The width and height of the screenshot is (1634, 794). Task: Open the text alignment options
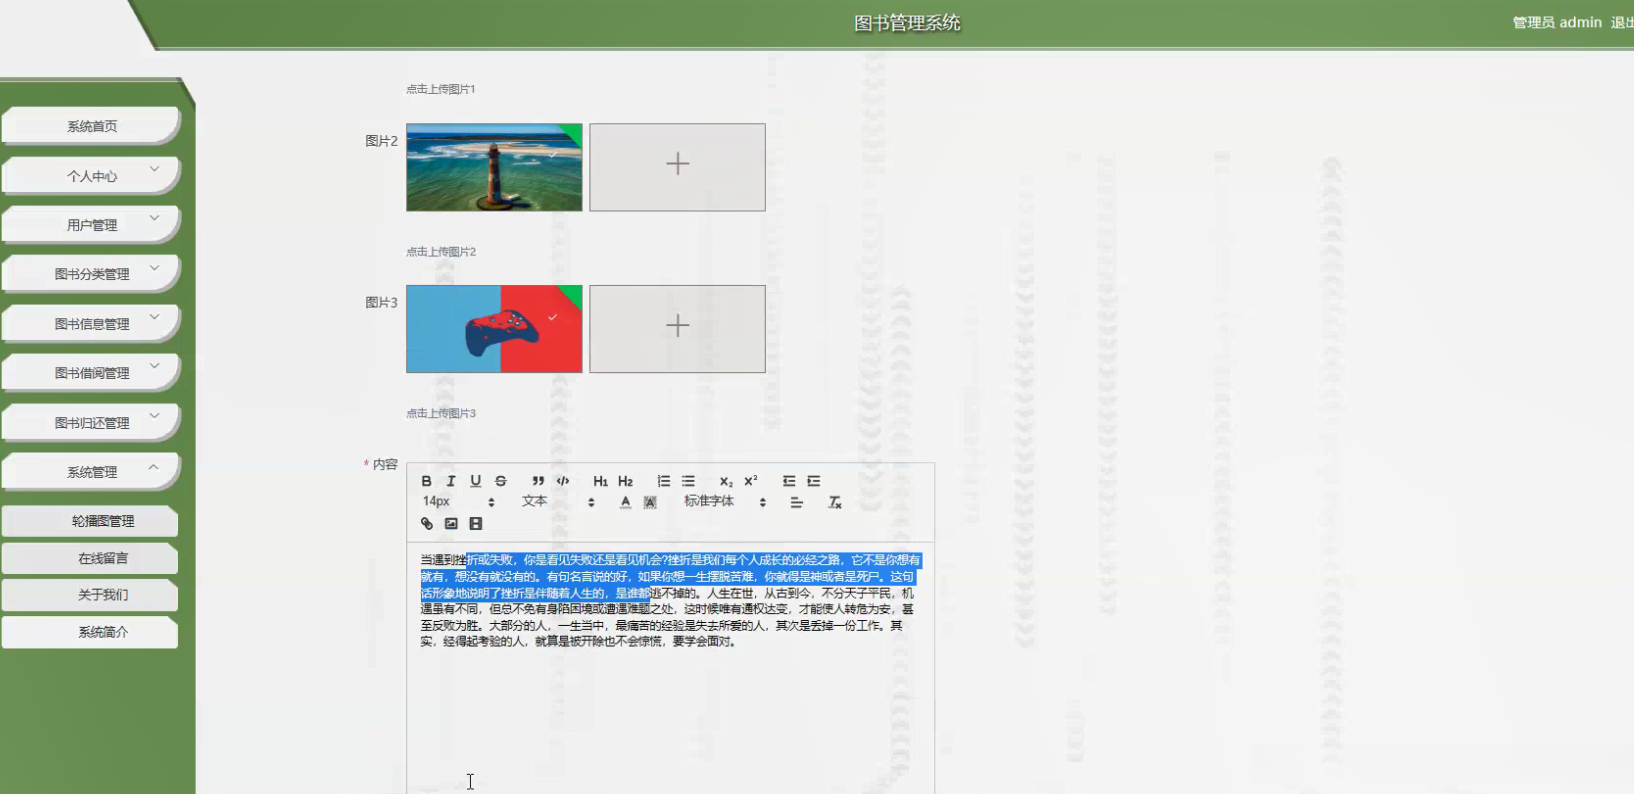tap(796, 502)
